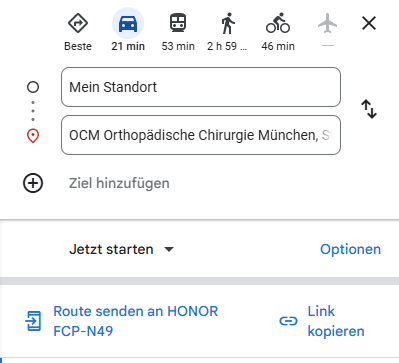
Task: Click the plus circle add destination icon
Action: [33, 183]
